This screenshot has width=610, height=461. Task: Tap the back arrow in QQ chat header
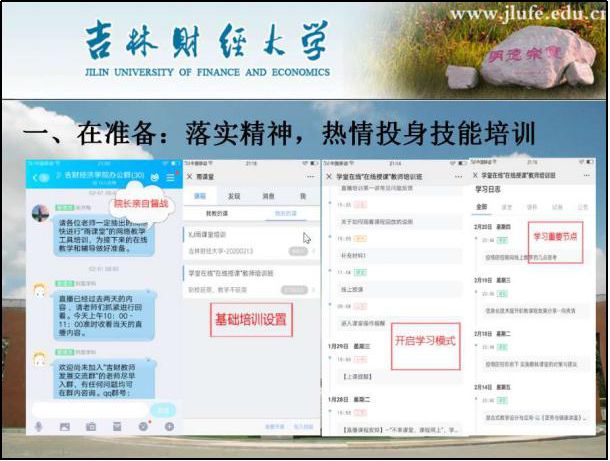pyautogui.click(x=32, y=177)
